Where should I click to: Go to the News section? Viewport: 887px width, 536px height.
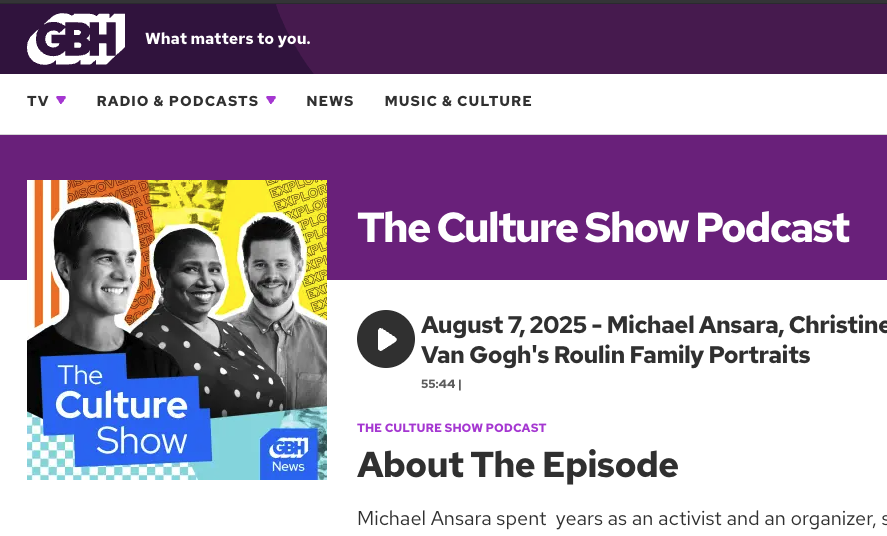coord(330,101)
